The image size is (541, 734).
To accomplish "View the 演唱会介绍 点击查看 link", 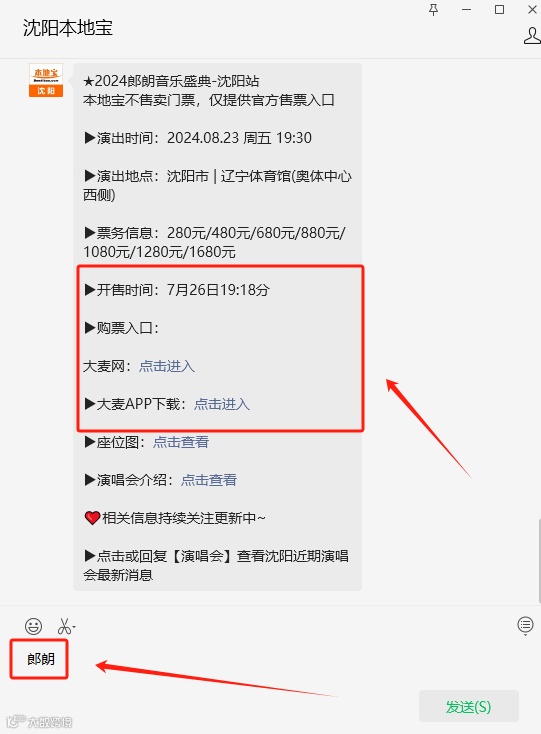I will [209, 480].
